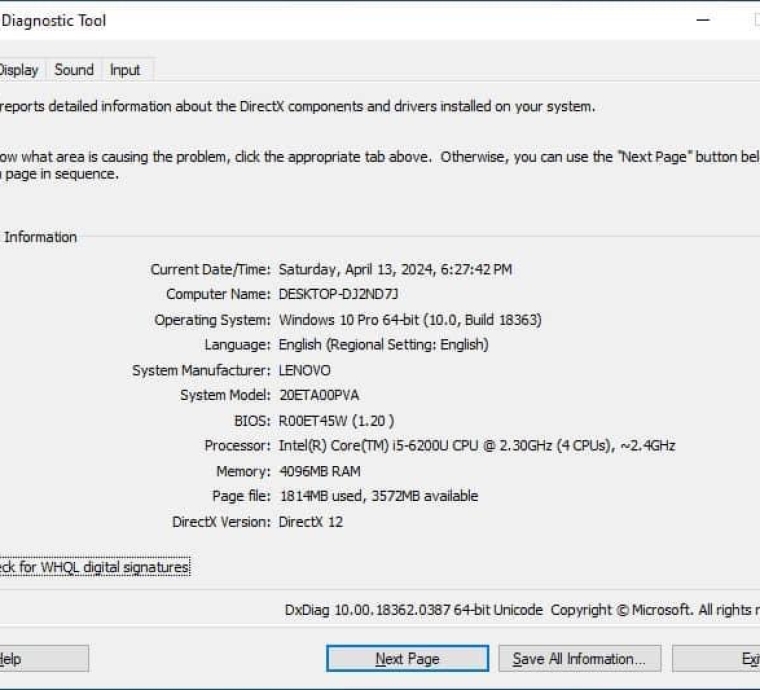The image size is (760, 690).
Task: Click the 4096MB RAM memory value
Action: [320, 471]
